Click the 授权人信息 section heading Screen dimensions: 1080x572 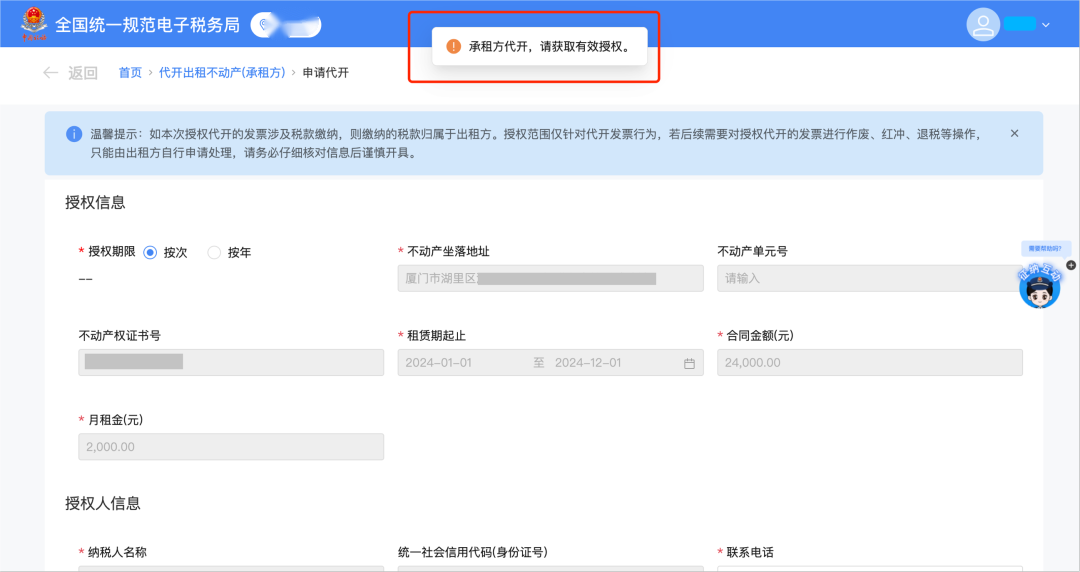tap(103, 504)
